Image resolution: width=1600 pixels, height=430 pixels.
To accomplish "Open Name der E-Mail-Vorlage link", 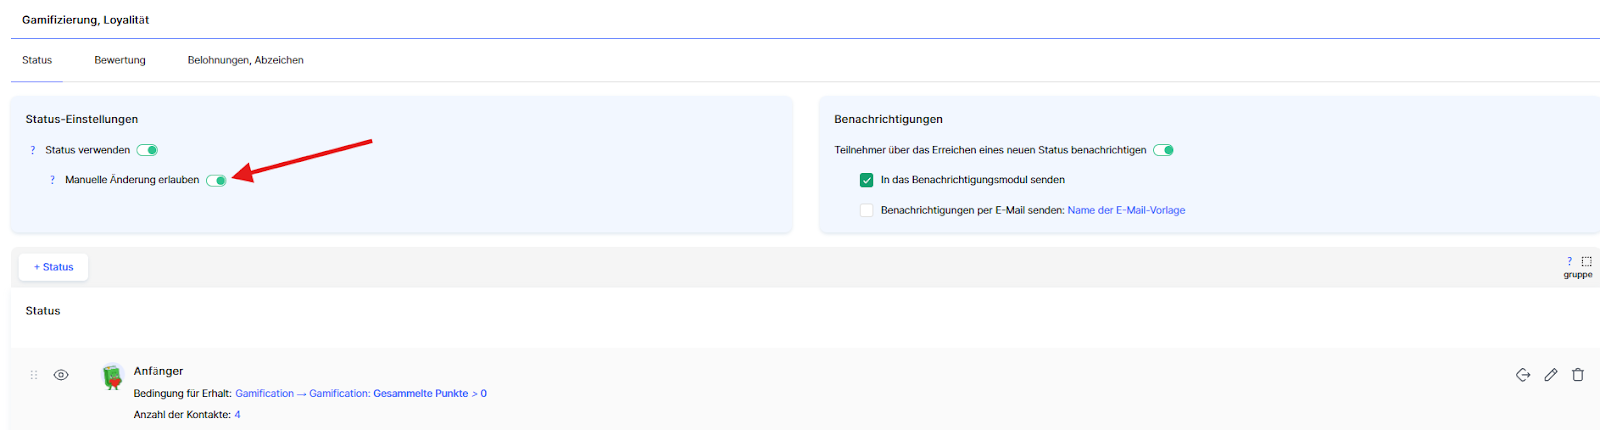I will pyautogui.click(x=1126, y=210).
